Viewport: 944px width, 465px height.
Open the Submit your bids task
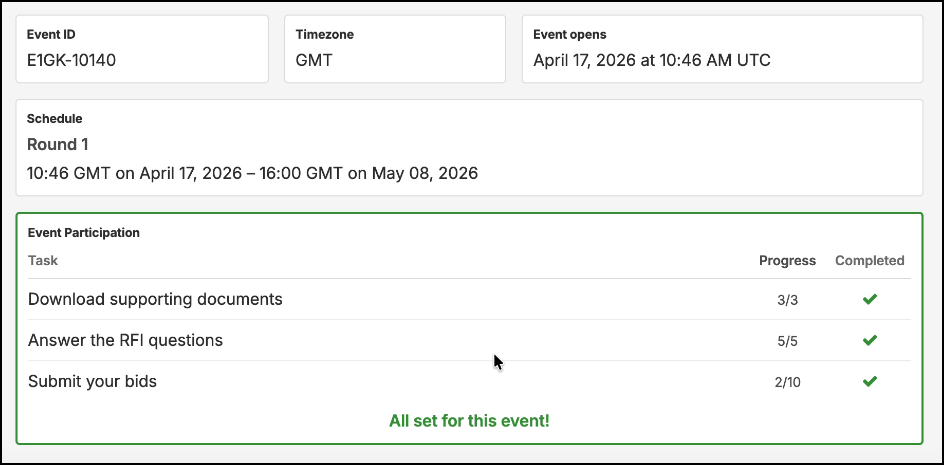(92, 381)
